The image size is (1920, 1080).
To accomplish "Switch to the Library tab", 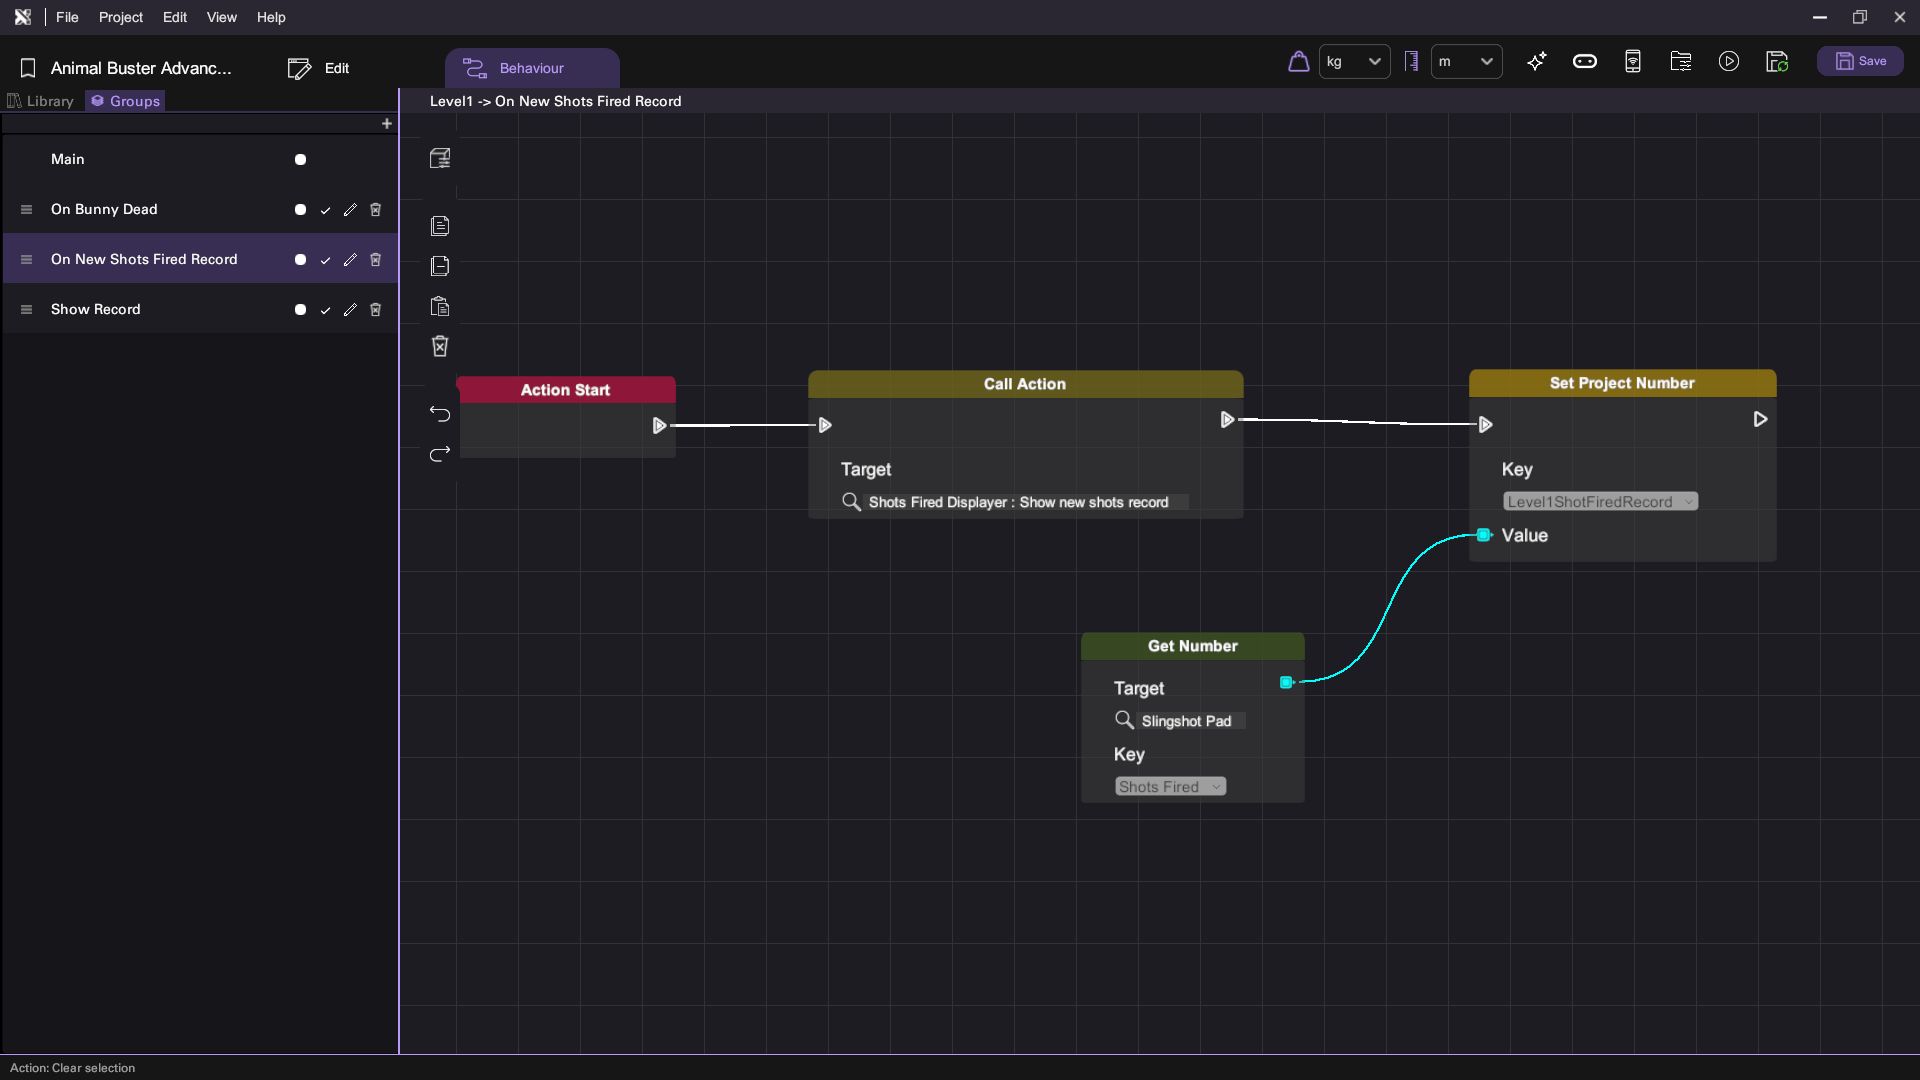I will point(41,101).
